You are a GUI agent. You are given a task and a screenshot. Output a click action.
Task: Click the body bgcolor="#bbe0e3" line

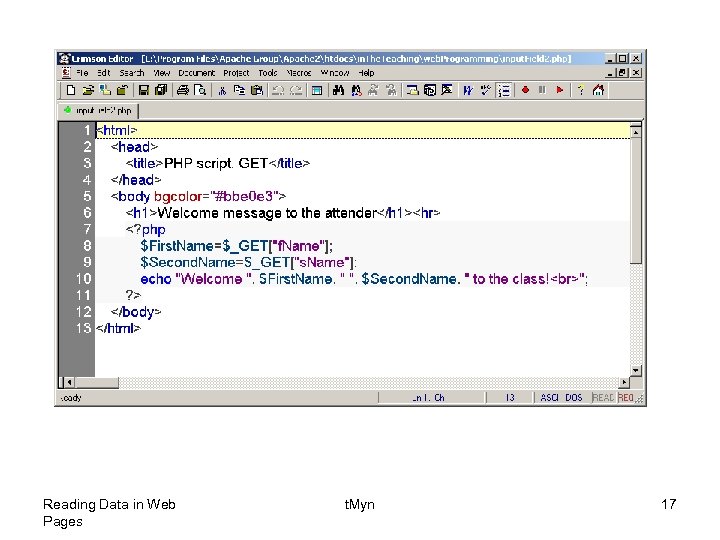(198, 197)
